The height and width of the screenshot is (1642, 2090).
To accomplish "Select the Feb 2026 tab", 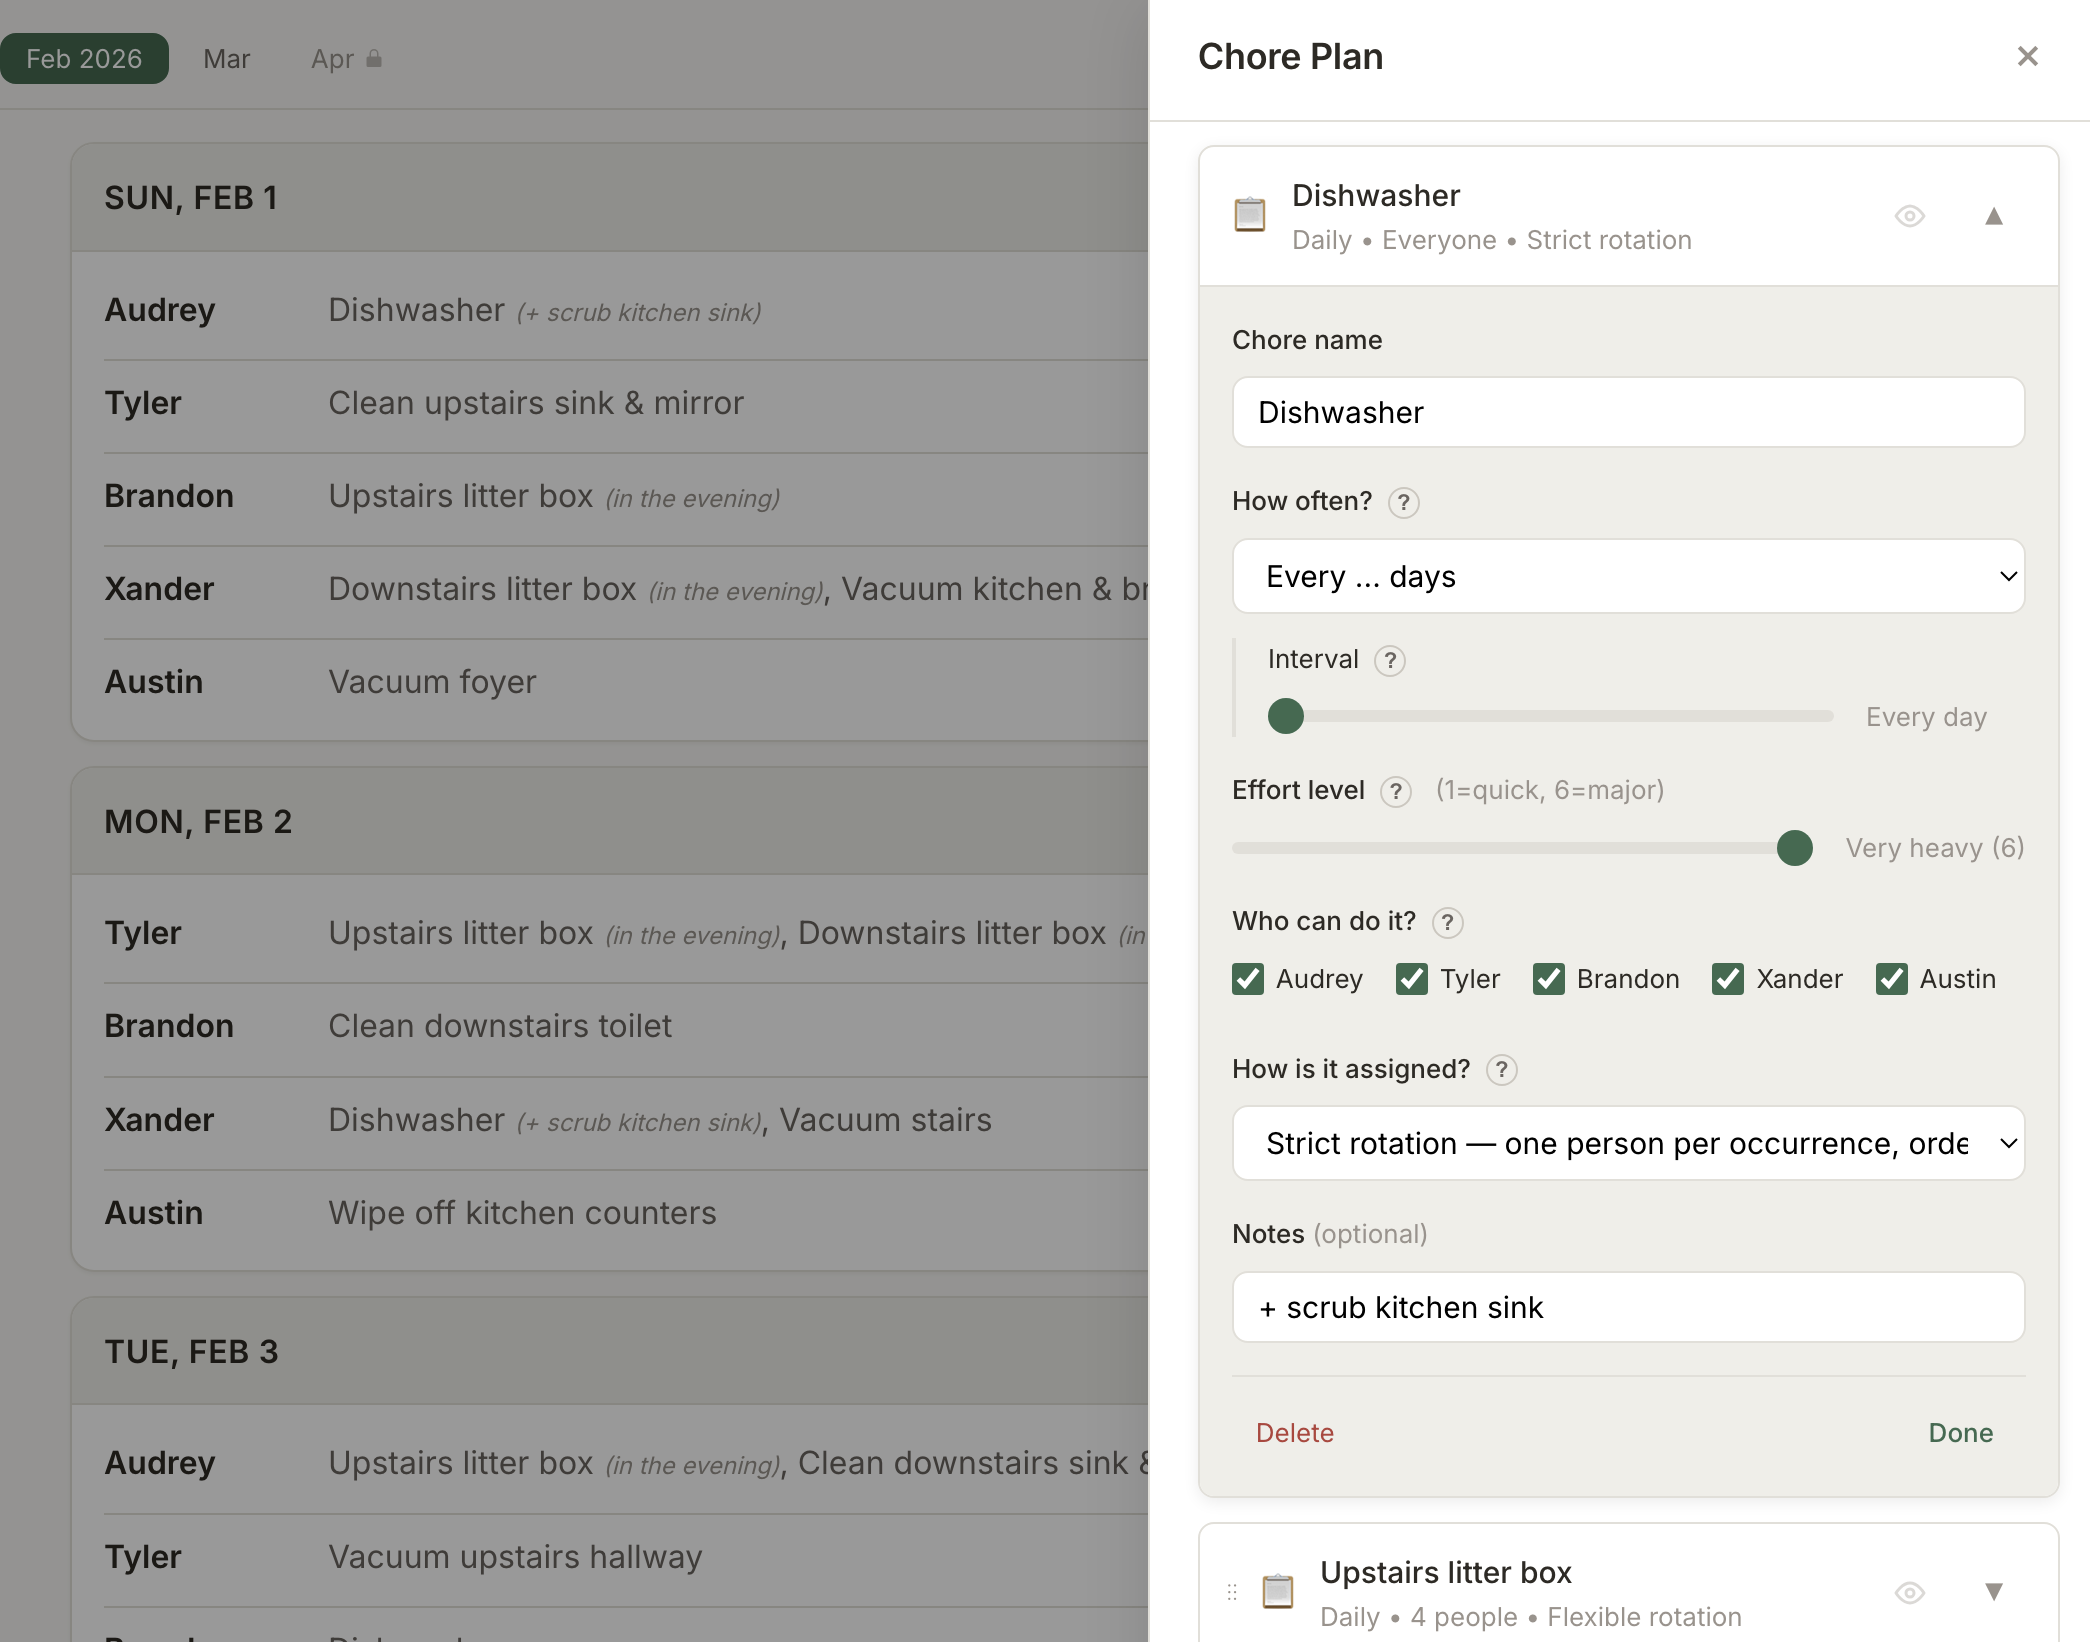I will click(x=85, y=58).
